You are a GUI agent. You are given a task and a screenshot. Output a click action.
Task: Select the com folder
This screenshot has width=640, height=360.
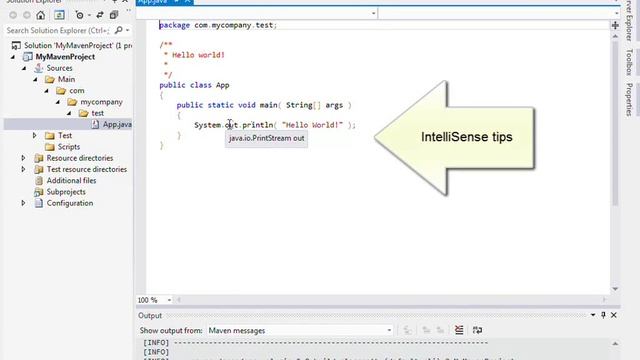coord(77,91)
